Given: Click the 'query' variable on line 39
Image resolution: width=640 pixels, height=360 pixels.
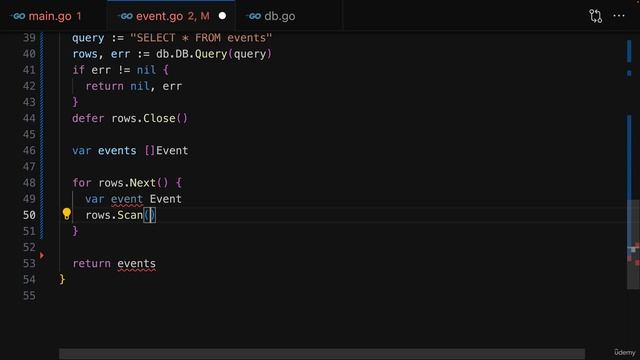Looking at the screenshot, I should pyautogui.click(x=88, y=38).
